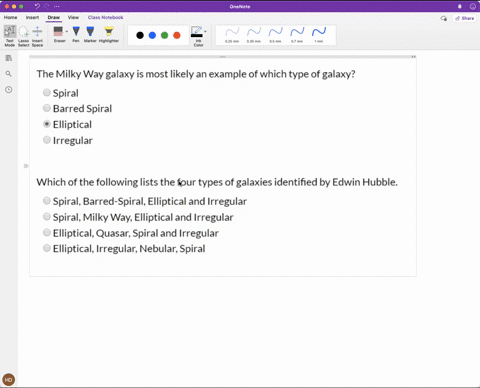Open the Eraser options dropdown arrow
This screenshot has width=480, height=388.
click(x=67, y=32)
